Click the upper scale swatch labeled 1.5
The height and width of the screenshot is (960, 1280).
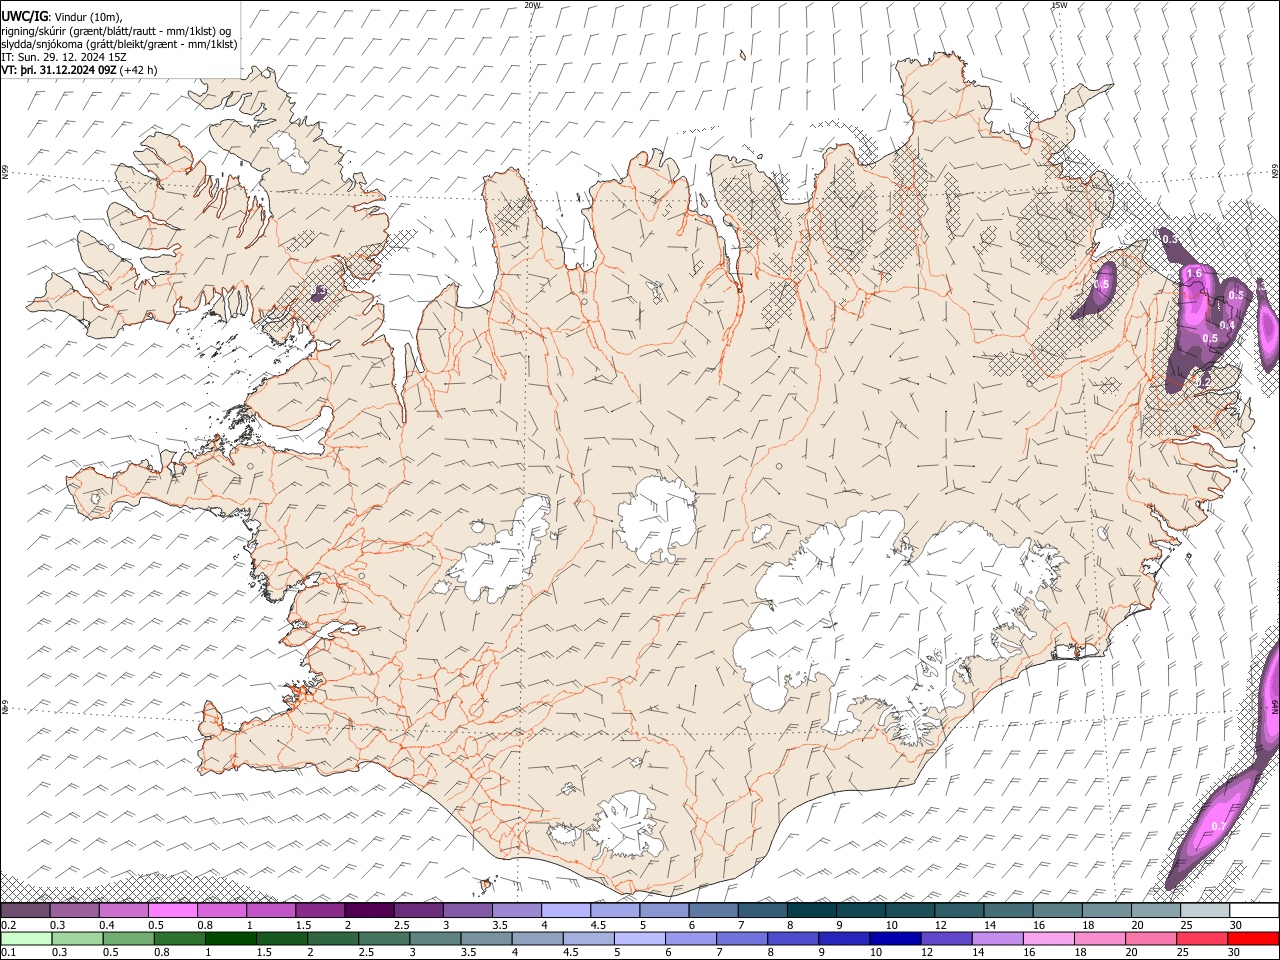coord(320,911)
